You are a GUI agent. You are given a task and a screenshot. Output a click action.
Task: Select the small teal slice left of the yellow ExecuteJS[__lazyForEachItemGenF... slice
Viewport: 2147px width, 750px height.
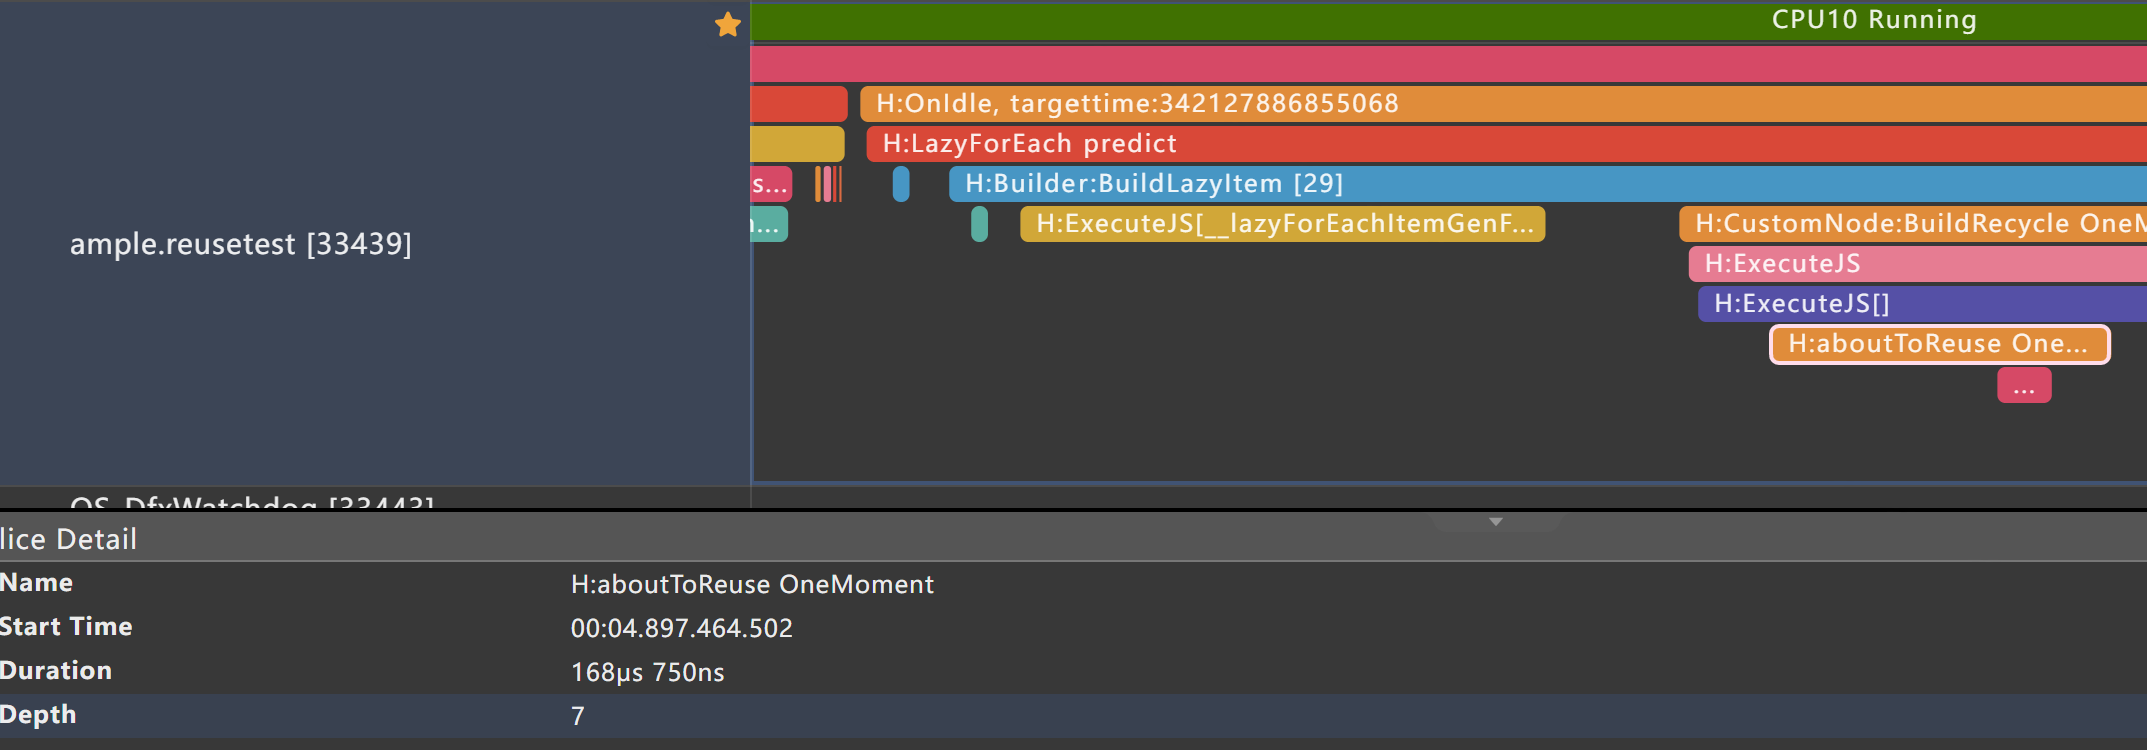click(979, 223)
